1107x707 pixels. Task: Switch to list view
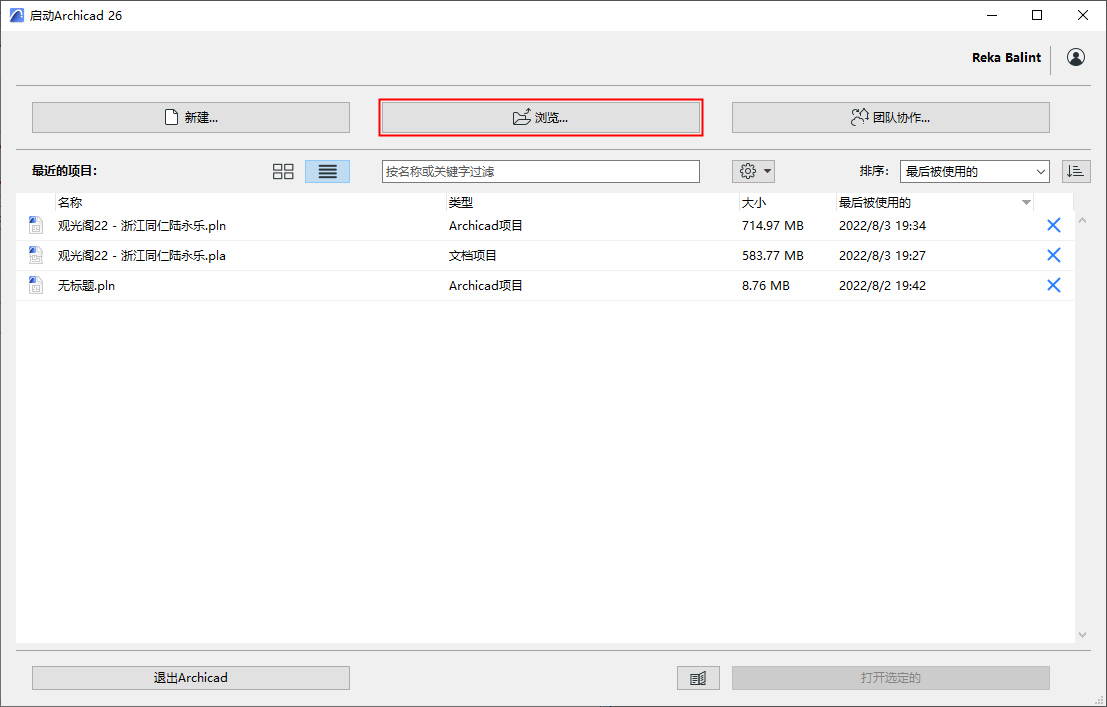point(328,172)
